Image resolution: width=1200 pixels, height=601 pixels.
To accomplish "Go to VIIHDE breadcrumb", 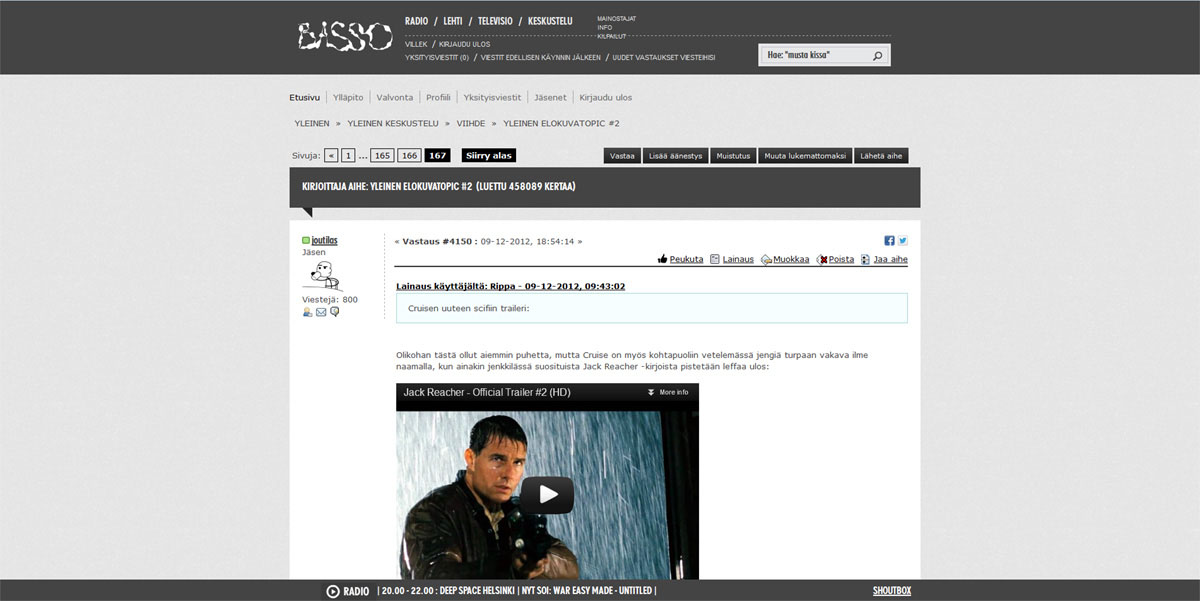I will [471, 123].
